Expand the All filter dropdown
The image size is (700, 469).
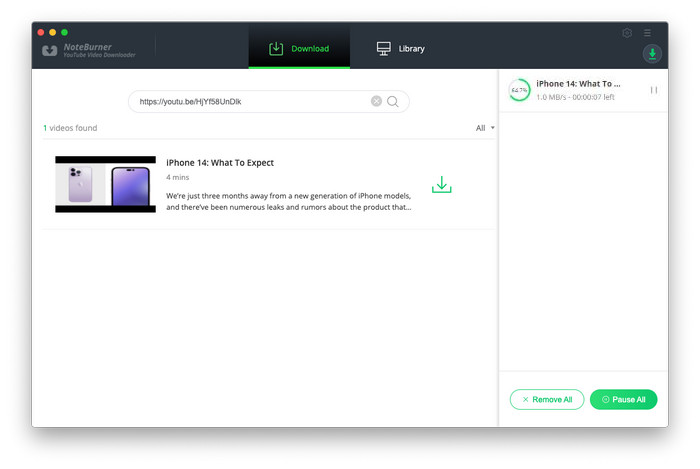485,128
